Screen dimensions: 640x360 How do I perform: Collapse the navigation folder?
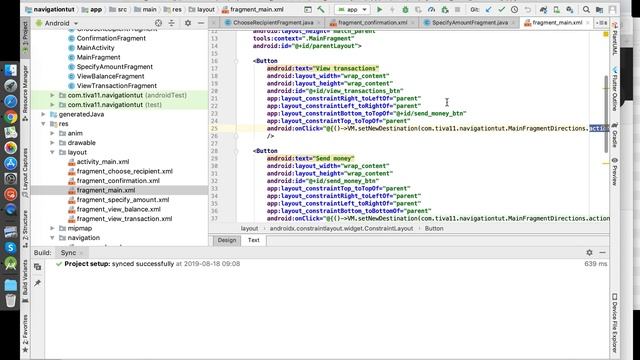(52, 238)
